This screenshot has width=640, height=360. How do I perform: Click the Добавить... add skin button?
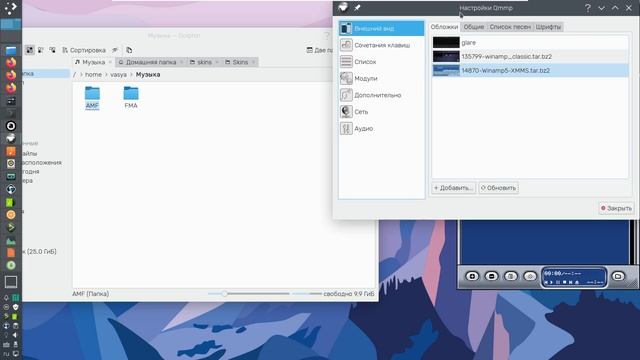click(x=453, y=188)
